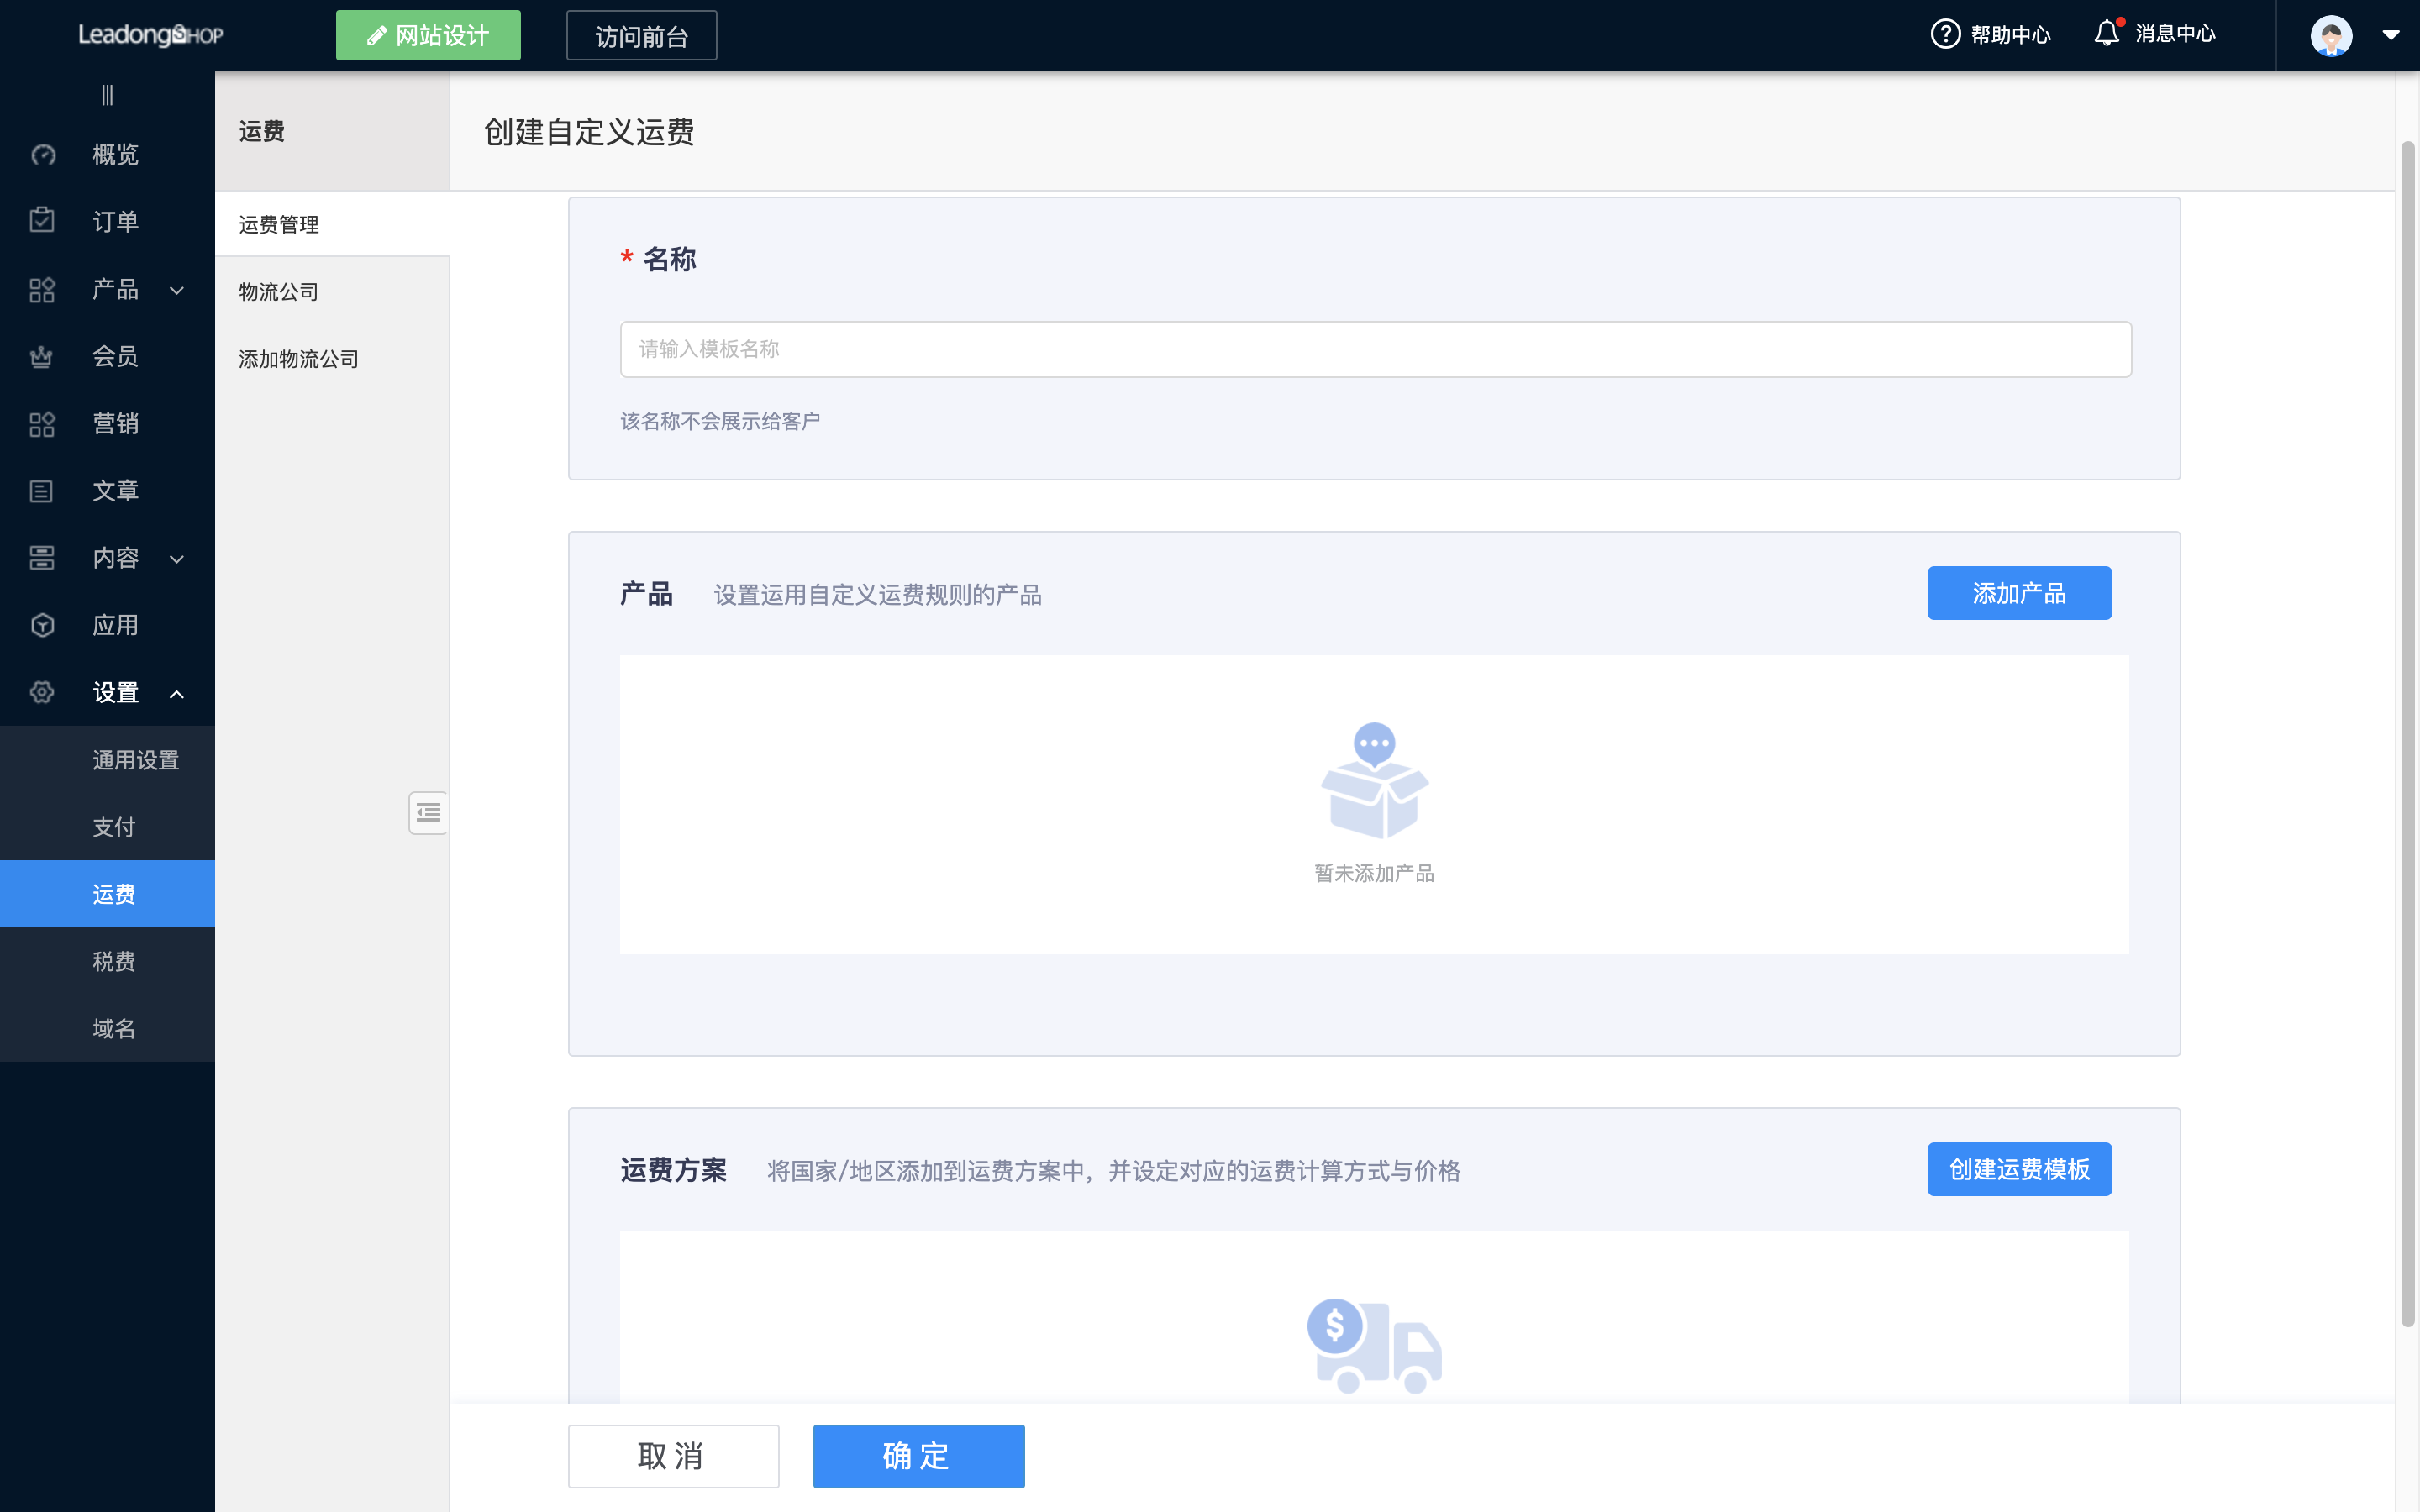Screen dimensions: 2420x1512
Task: Click the 创建运费模板 button
Action: click(x=2018, y=1169)
